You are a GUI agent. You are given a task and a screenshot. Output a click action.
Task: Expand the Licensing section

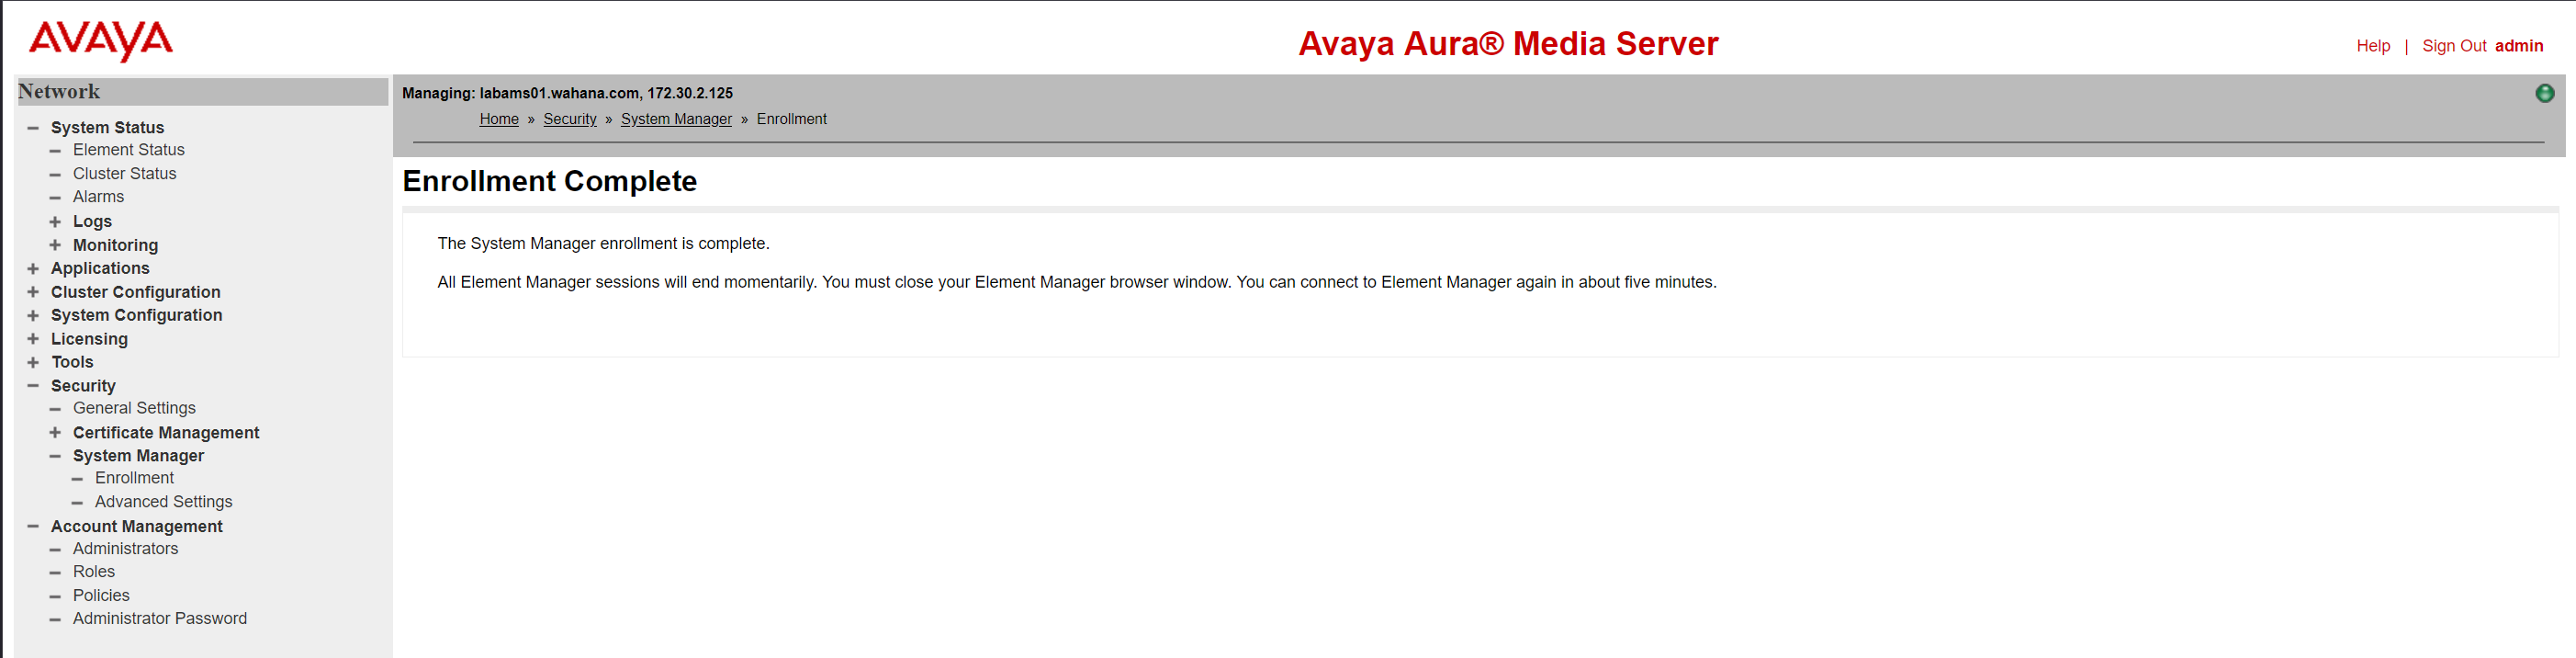(33, 339)
